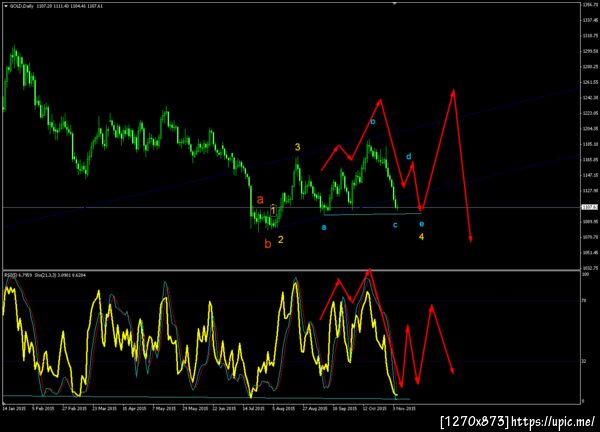The height and width of the screenshot is (432, 600).
Task: Click the 1337.45 price scale value
Action: [590, 20]
